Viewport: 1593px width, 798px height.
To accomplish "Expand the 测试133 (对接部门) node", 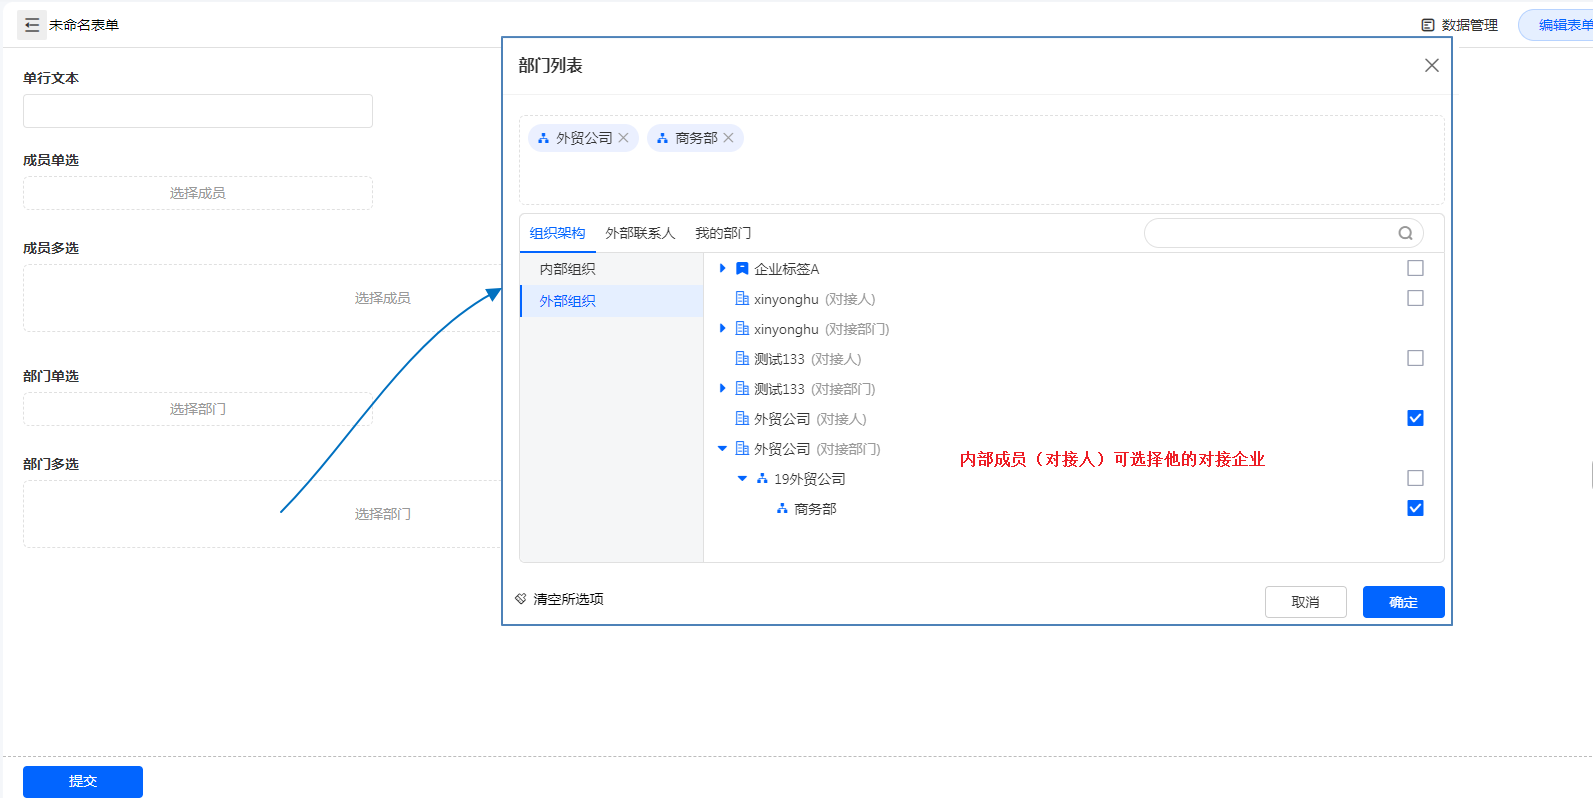I will pos(722,389).
